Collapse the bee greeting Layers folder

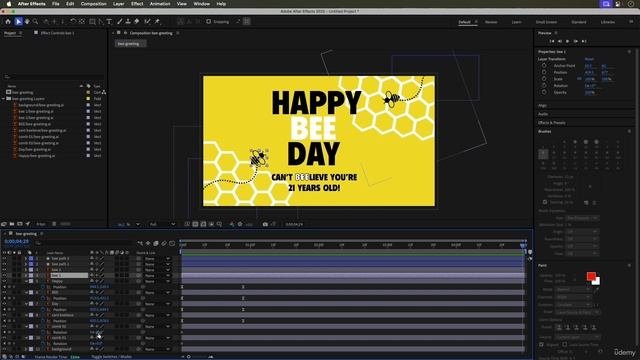click(x=4, y=99)
